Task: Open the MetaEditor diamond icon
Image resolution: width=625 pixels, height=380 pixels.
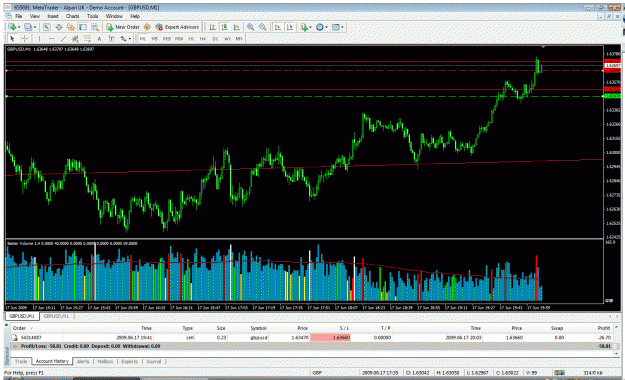Action: pyautogui.click(x=147, y=27)
